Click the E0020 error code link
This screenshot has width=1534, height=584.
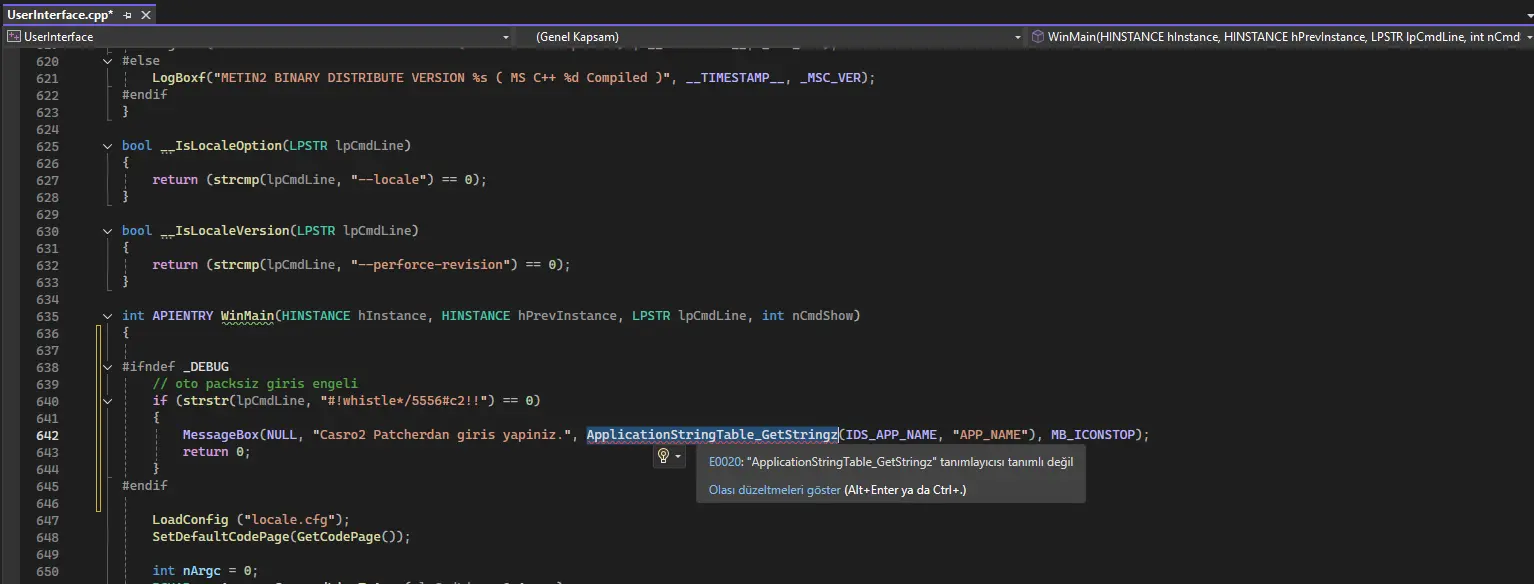pyautogui.click(x=724, y=462)
